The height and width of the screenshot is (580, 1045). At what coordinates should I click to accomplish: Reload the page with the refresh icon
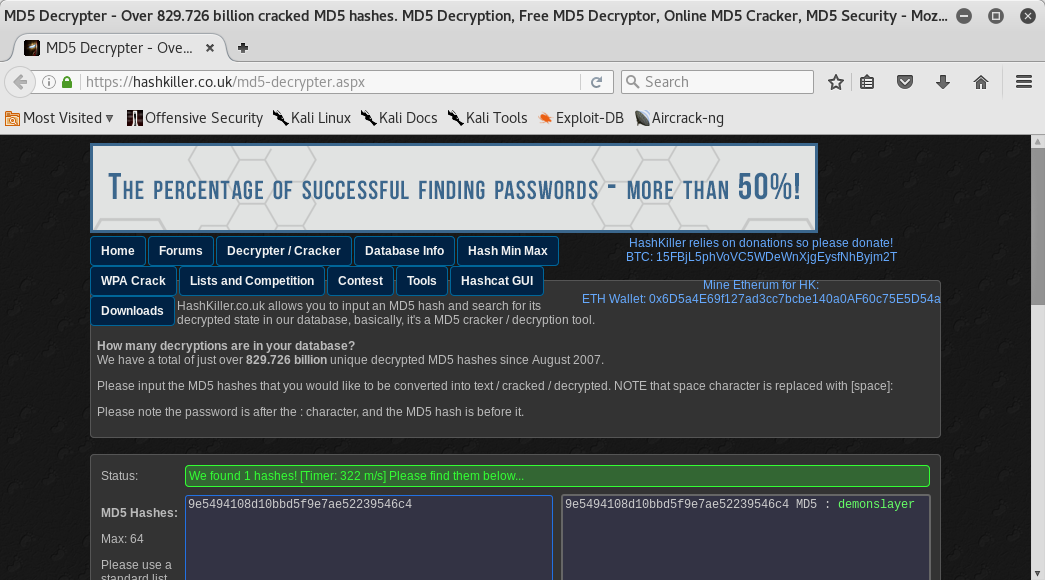[x=596, y=82]
